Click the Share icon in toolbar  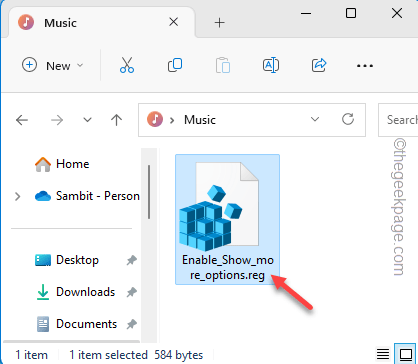click(319, 65)
